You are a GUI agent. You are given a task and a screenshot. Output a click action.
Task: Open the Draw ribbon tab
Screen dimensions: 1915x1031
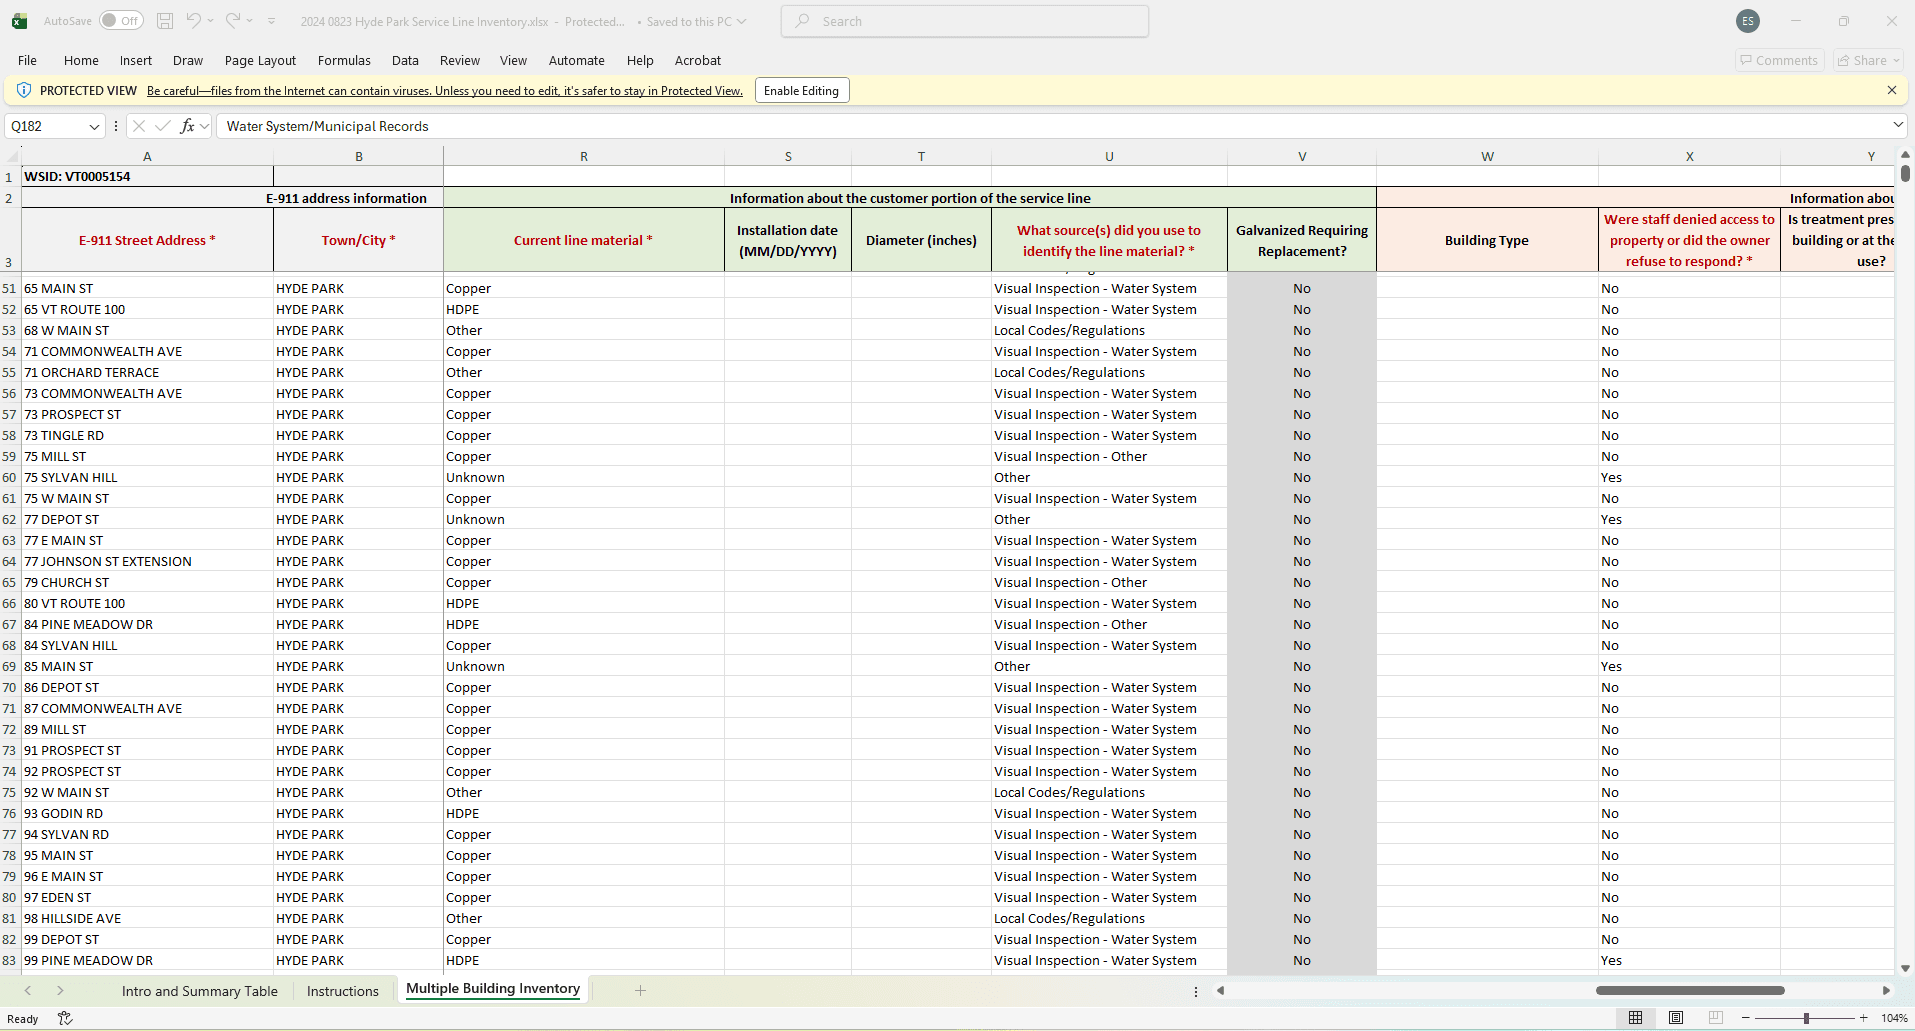(188, 60)
